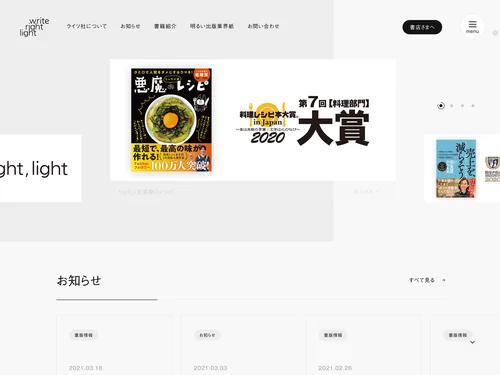Click the black 書店さまへ button
Viewport: 500px width, 375px height.
point(422,27)
